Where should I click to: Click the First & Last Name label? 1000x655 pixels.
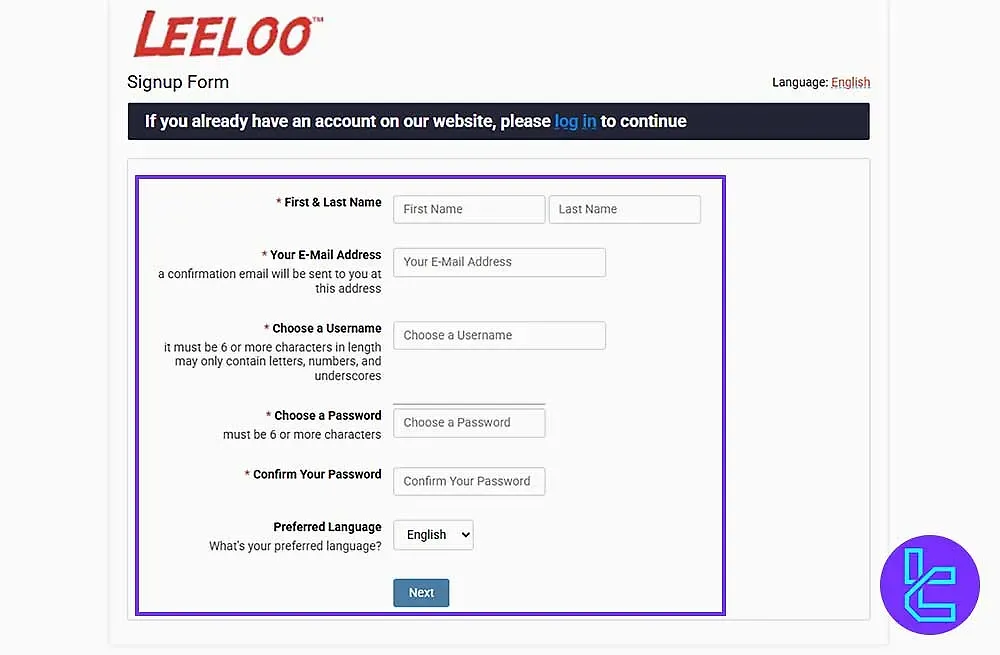tap(332, 202)
